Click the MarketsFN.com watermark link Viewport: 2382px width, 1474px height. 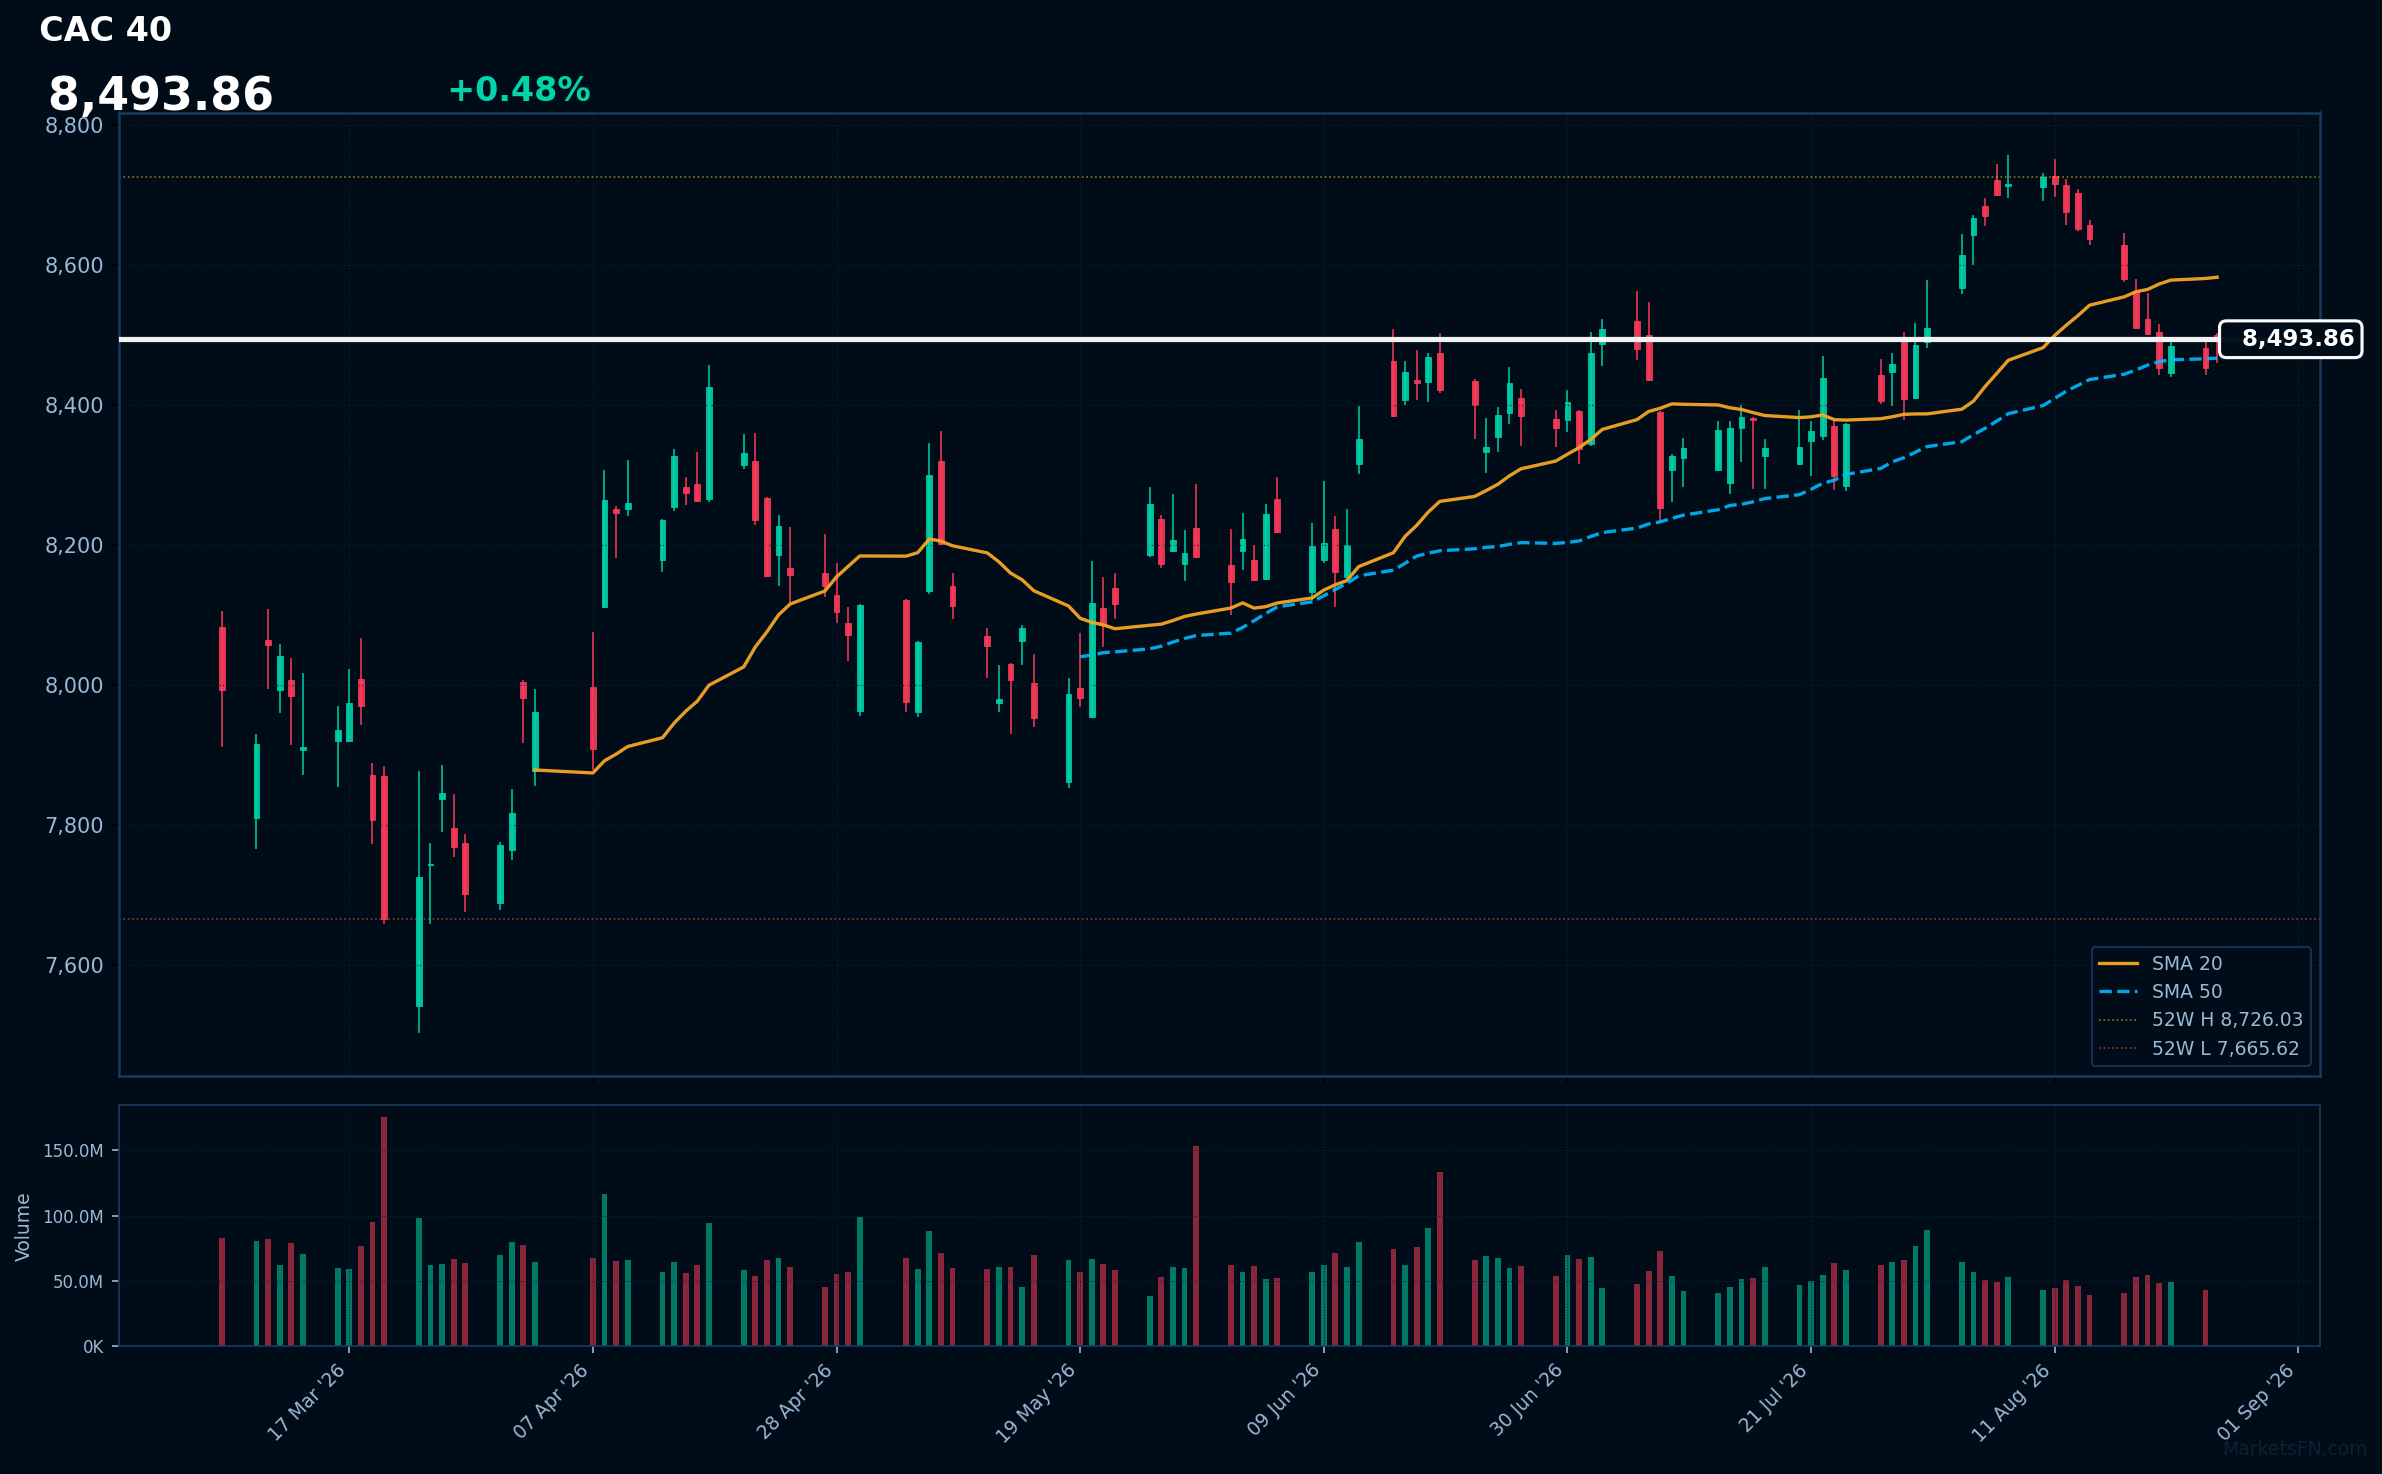[2295, 1448]
